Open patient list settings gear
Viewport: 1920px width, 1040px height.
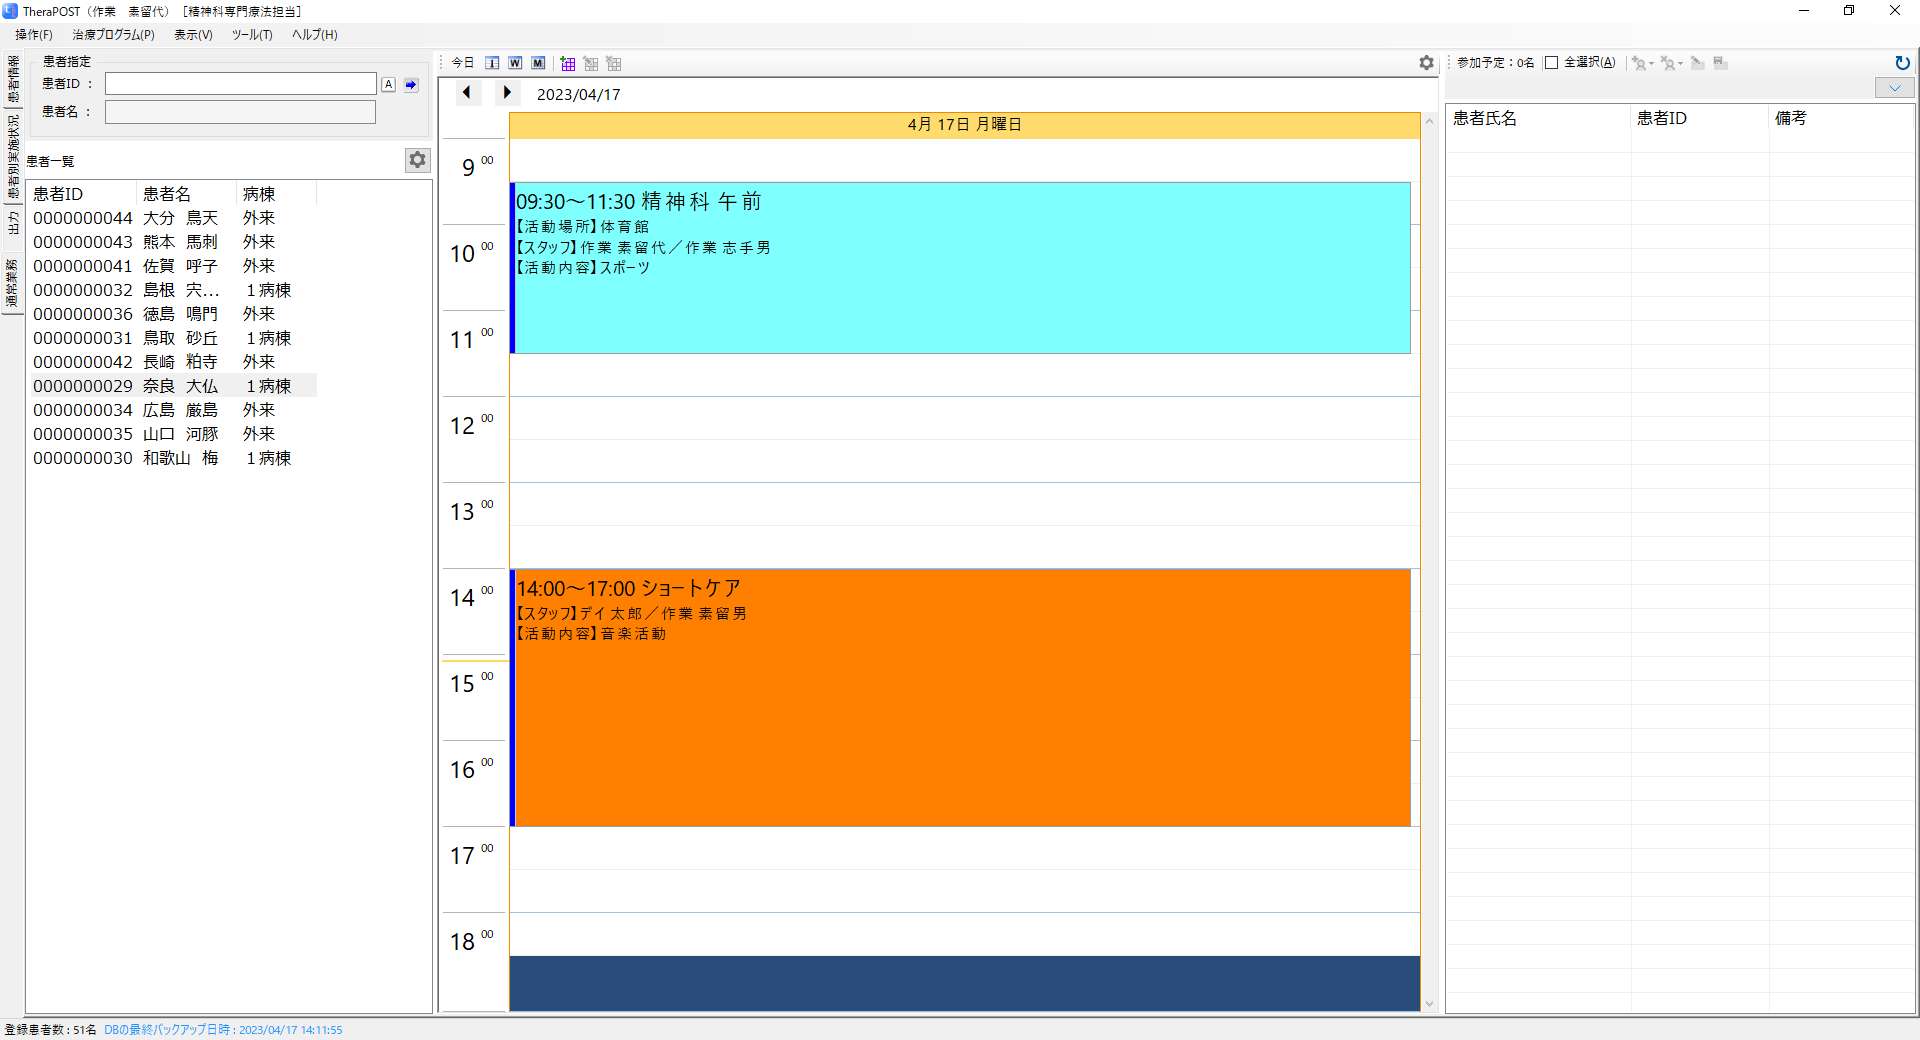pos(417,160)
